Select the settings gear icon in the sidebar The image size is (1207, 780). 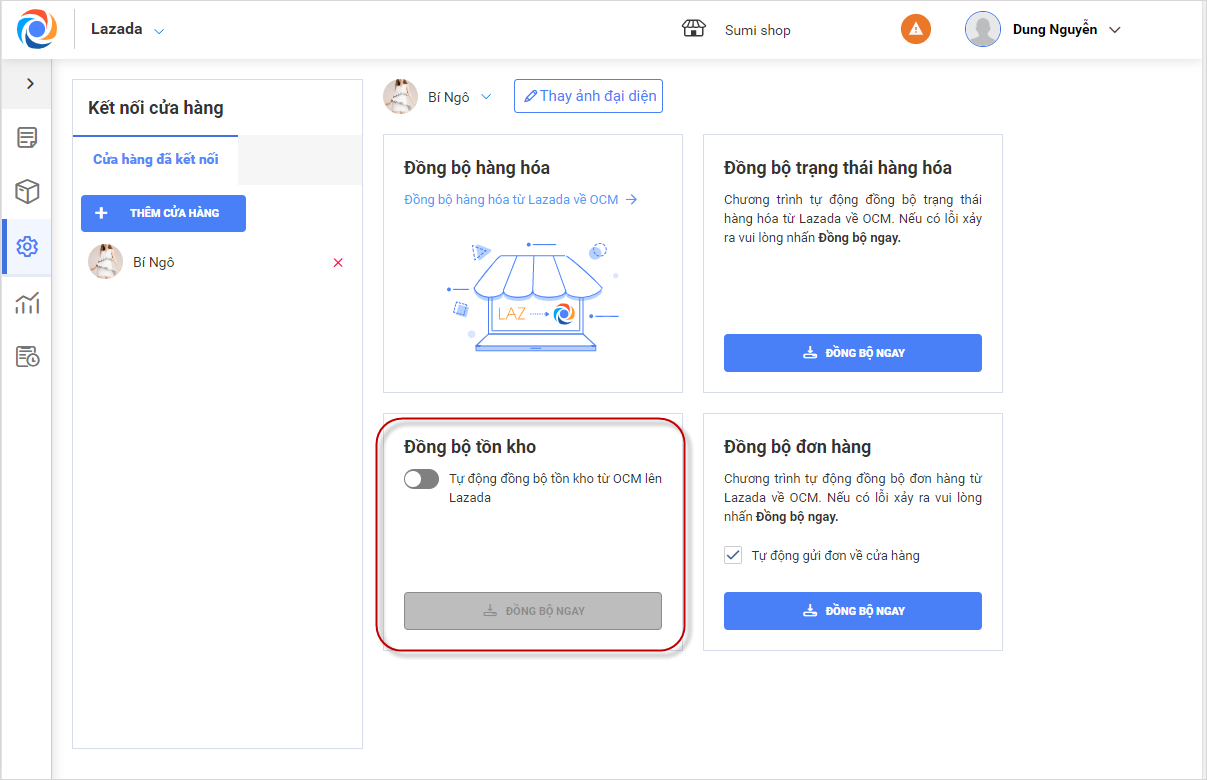pyautogui.click(x=27, y=247)
